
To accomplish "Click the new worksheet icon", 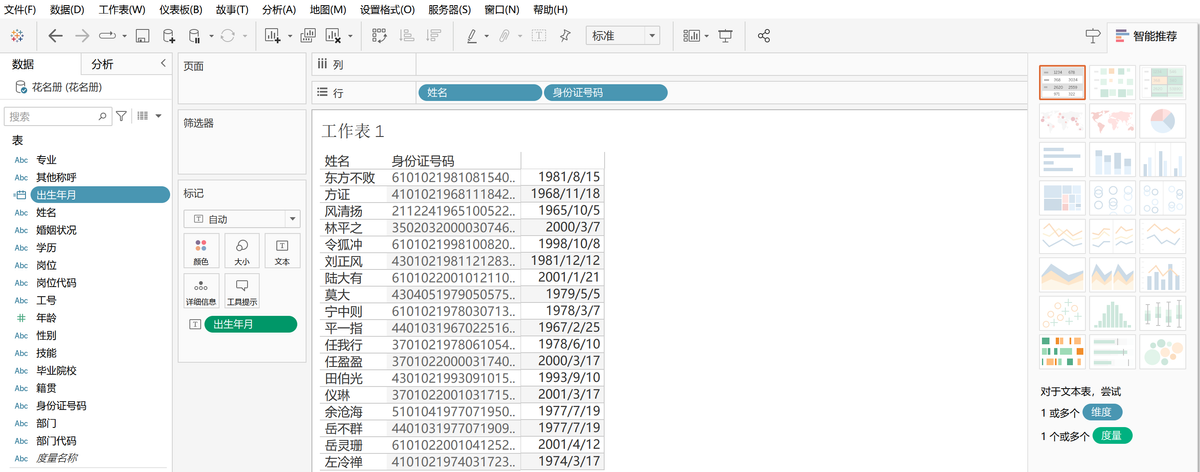I will (273, 36).
